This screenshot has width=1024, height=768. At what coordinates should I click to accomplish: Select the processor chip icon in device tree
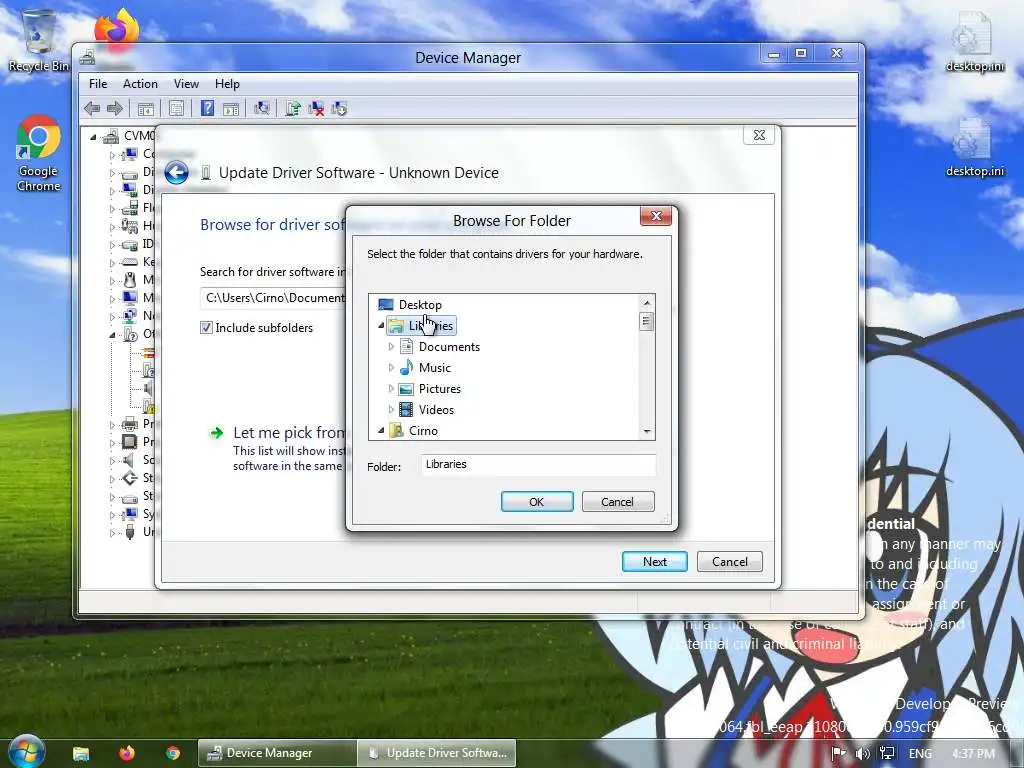point(130,441)
